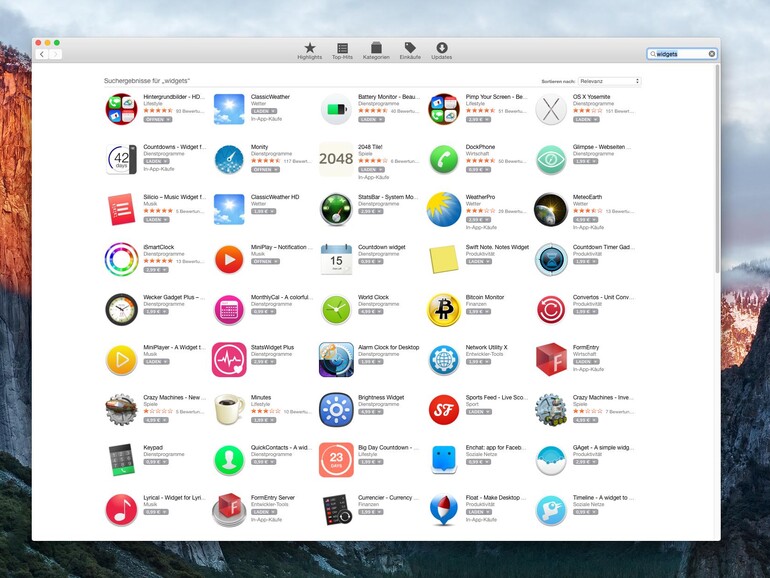Click price button for World Clock
This screenshot has width=770, height=578.
(x=371, y=311)
